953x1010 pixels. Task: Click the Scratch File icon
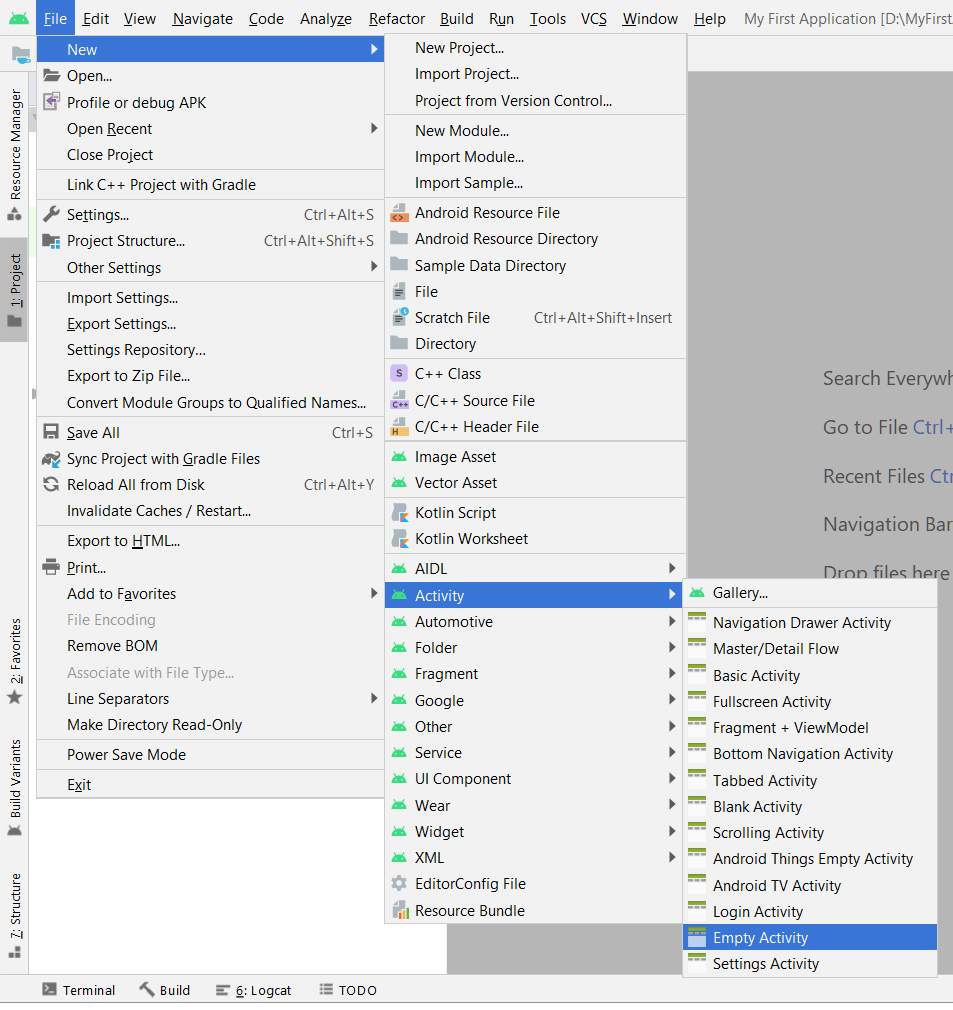point(399,317)
